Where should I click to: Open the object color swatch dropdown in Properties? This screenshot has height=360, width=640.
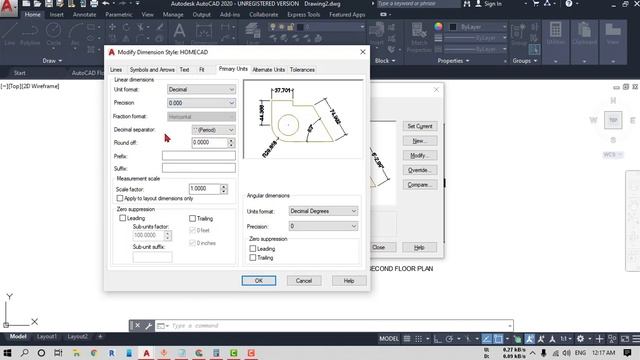pos(478,27)
